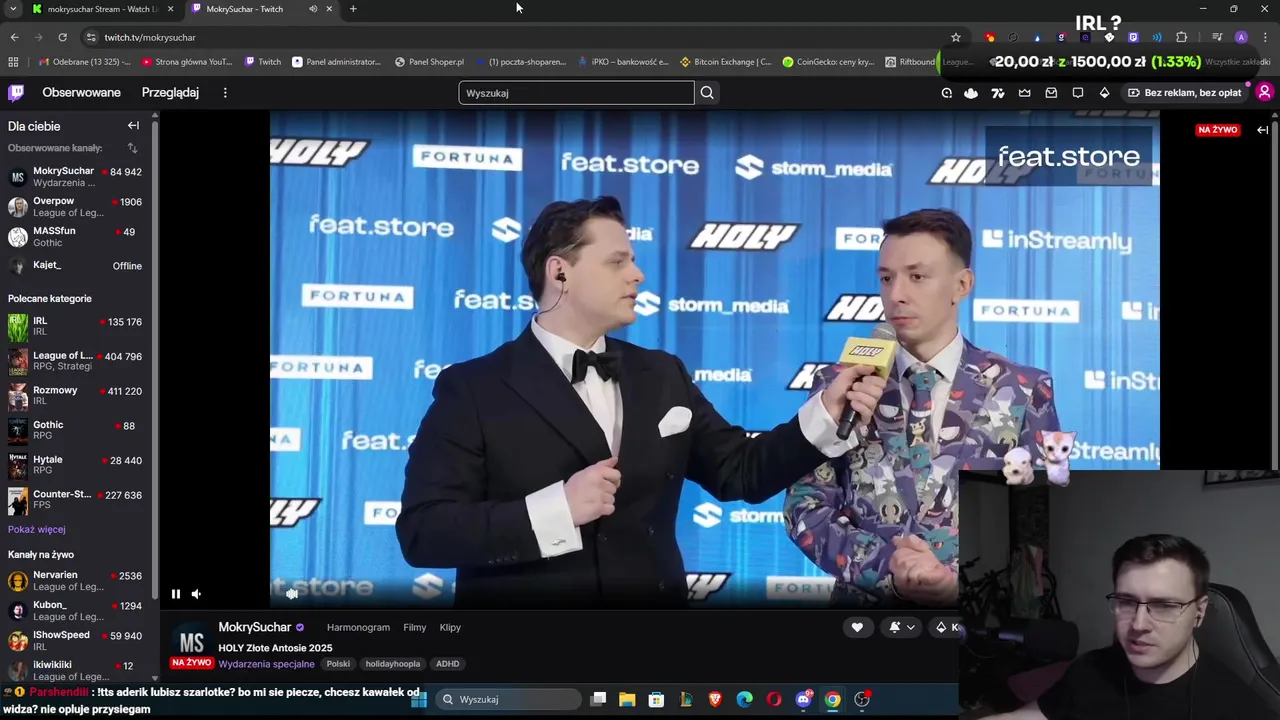Open the Chrome profile avatar

point(1241,37)
